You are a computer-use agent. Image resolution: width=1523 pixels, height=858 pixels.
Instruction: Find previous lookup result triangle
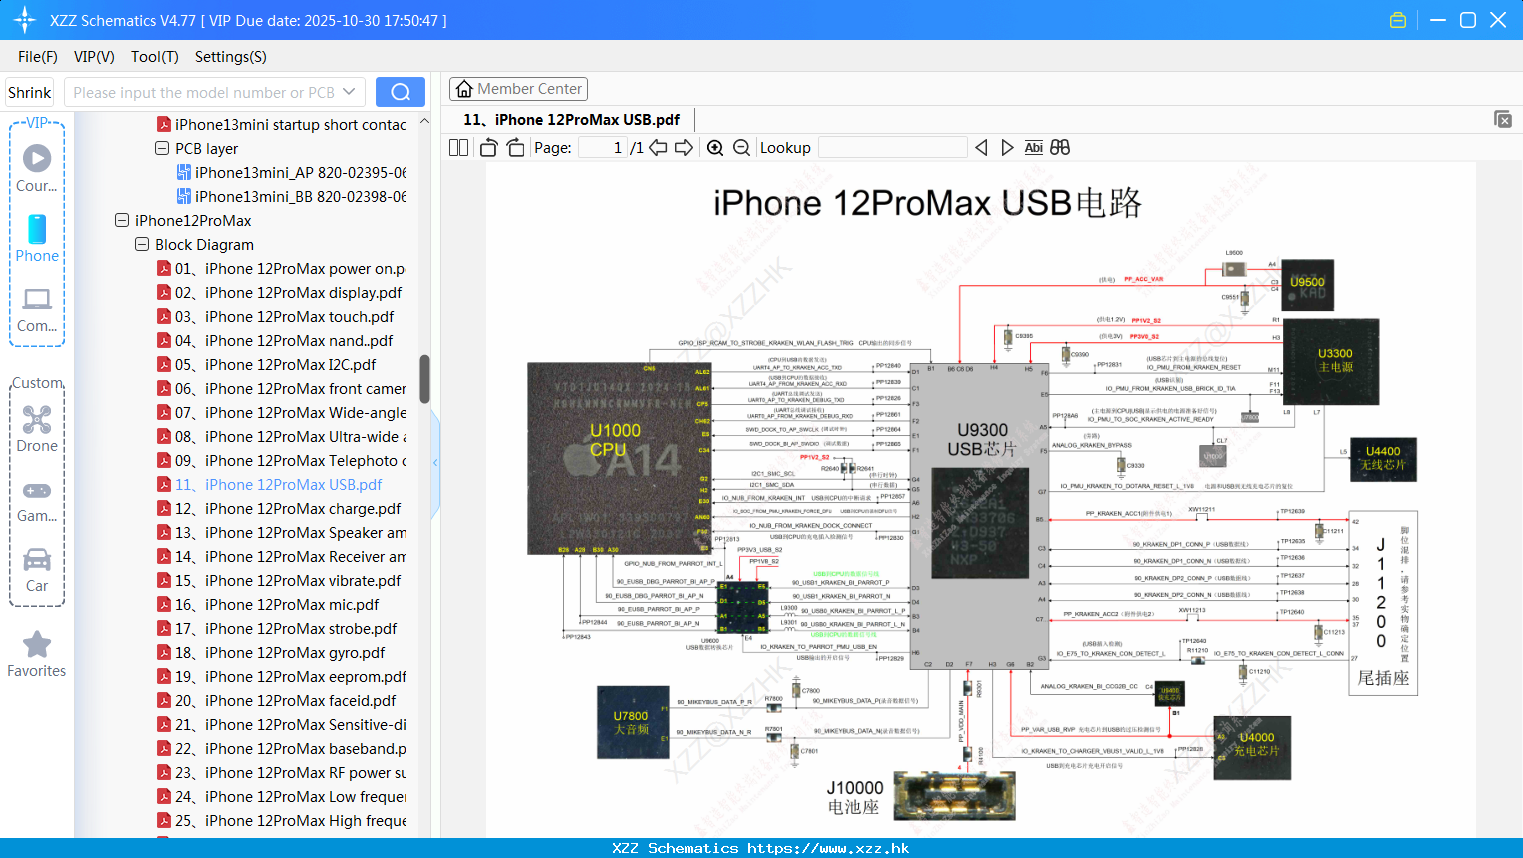click(x=981, y=148)
